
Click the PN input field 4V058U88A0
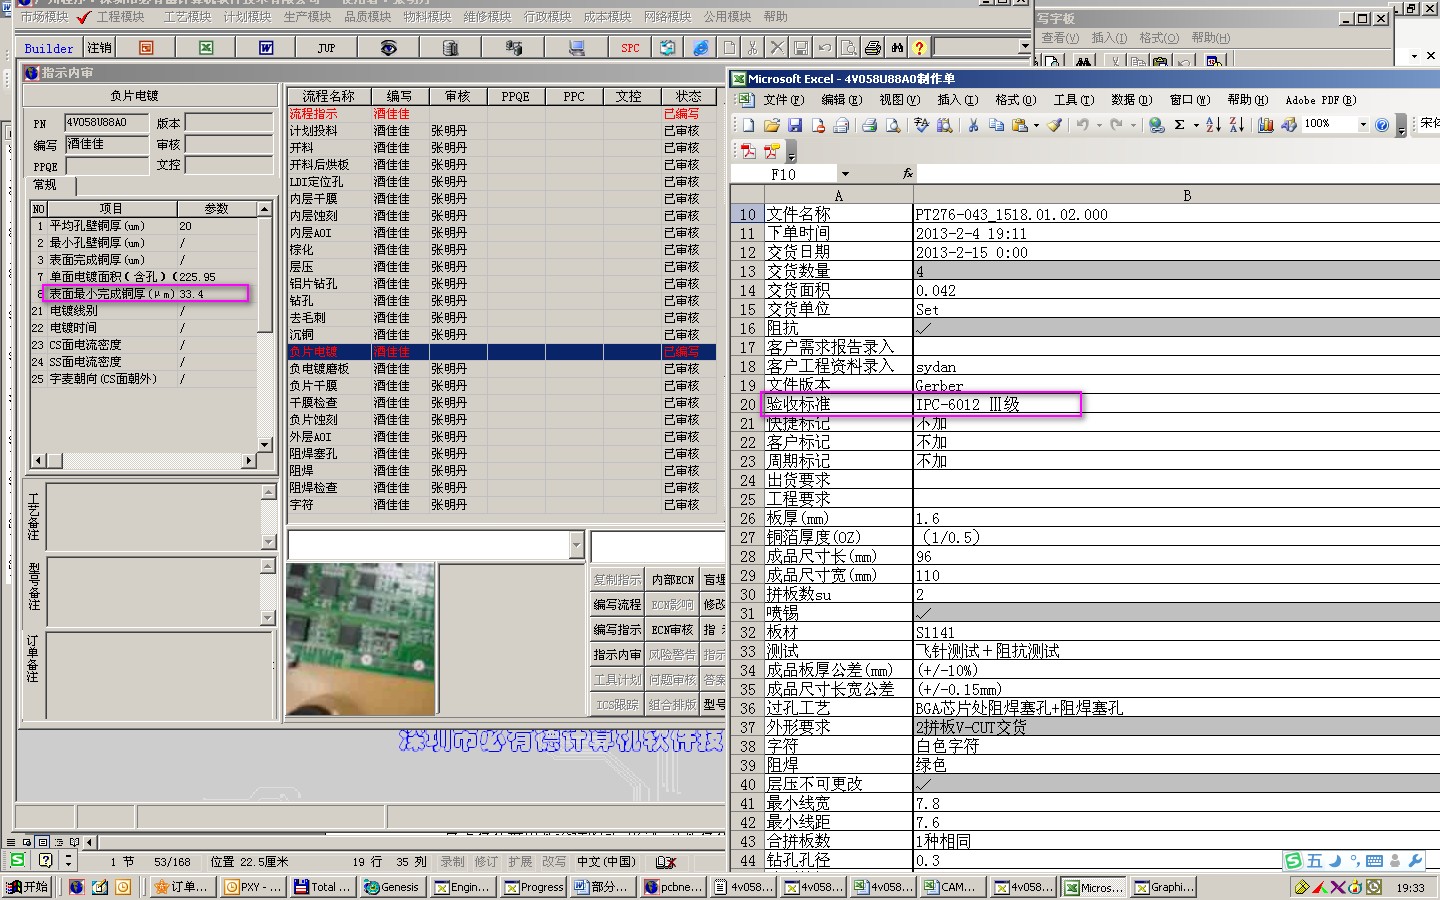[107, 123]
